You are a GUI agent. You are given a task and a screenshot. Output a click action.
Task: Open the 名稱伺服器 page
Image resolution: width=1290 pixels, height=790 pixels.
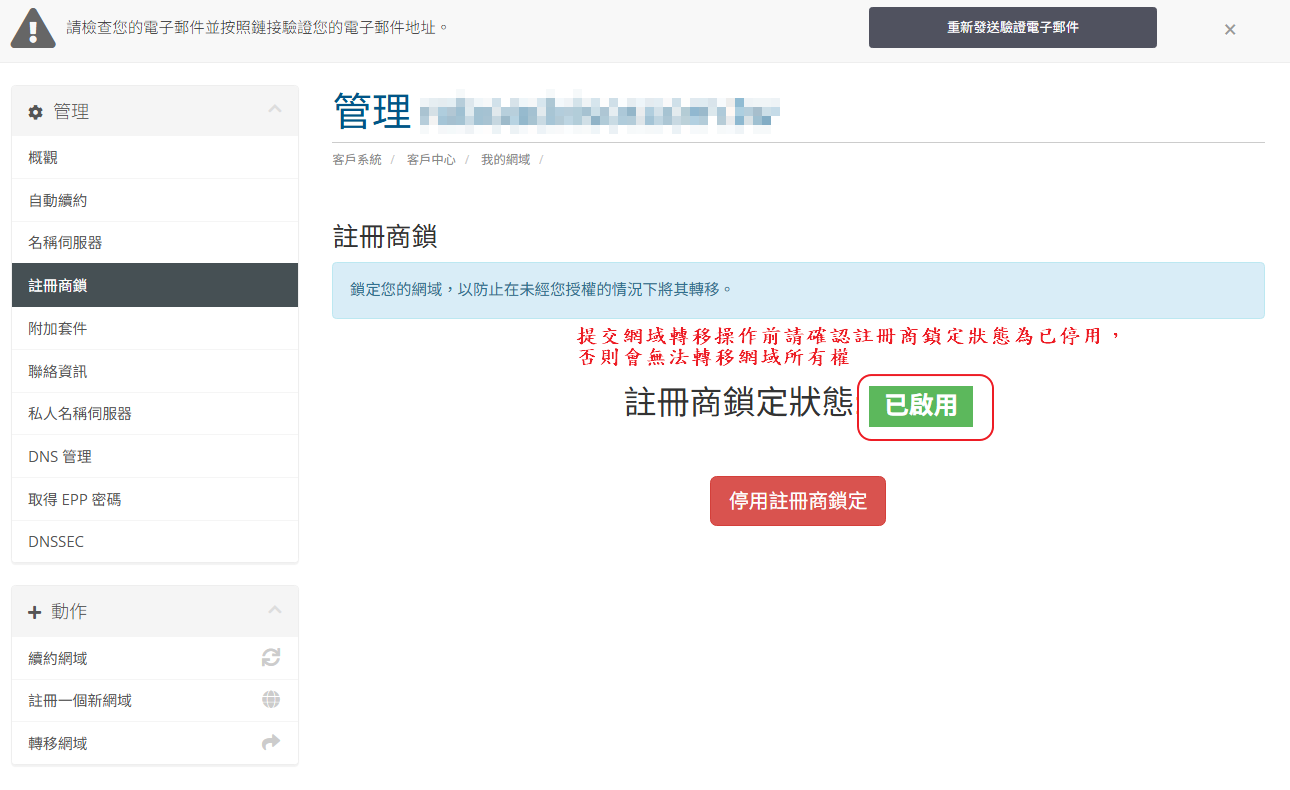[x=65, y=243]
